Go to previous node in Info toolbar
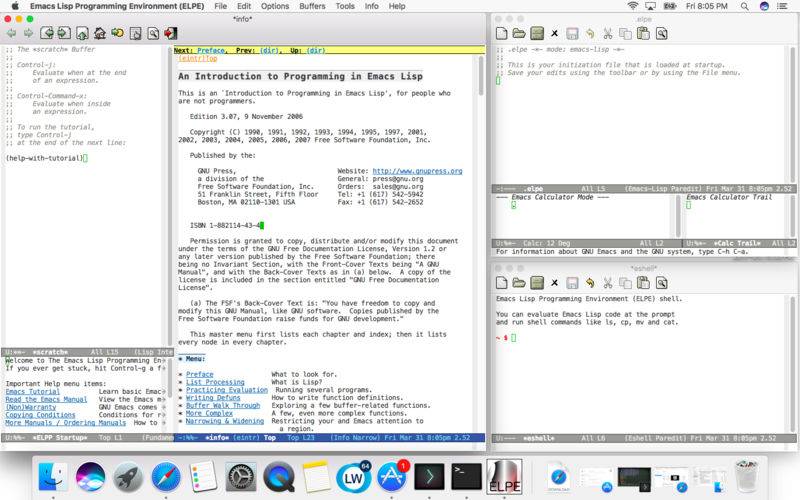The width and height of the screenshot is (800, 500). click(x=47, y=33)
